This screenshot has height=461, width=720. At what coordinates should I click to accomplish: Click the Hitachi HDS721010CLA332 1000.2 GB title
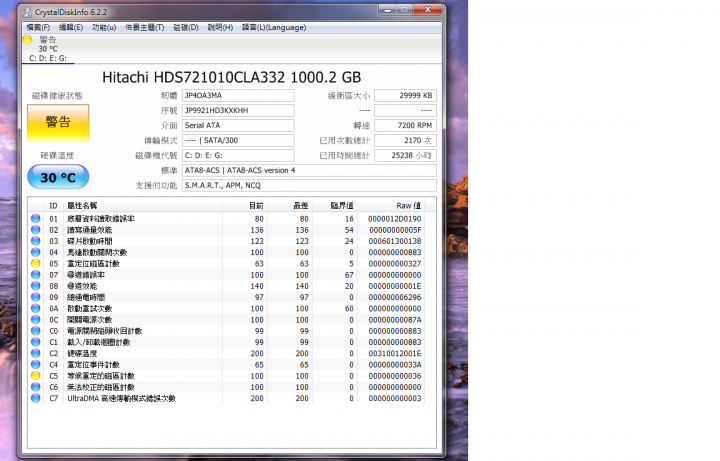click(x=231, y=77)
